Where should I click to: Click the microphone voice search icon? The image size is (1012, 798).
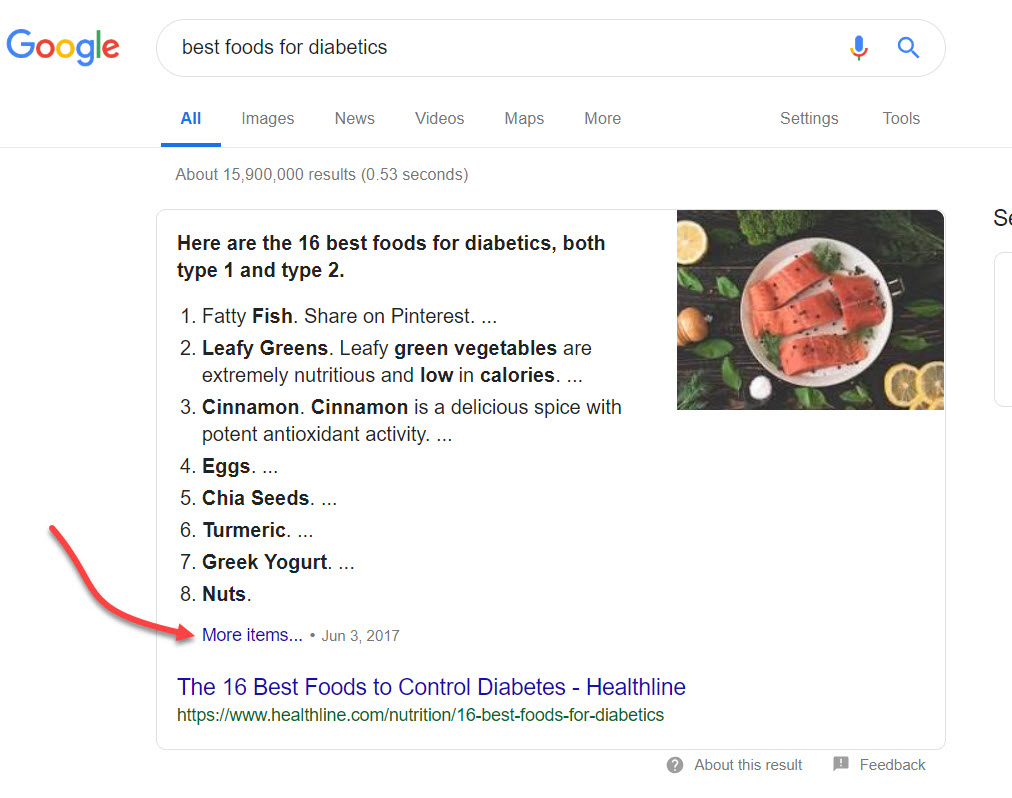858,47
